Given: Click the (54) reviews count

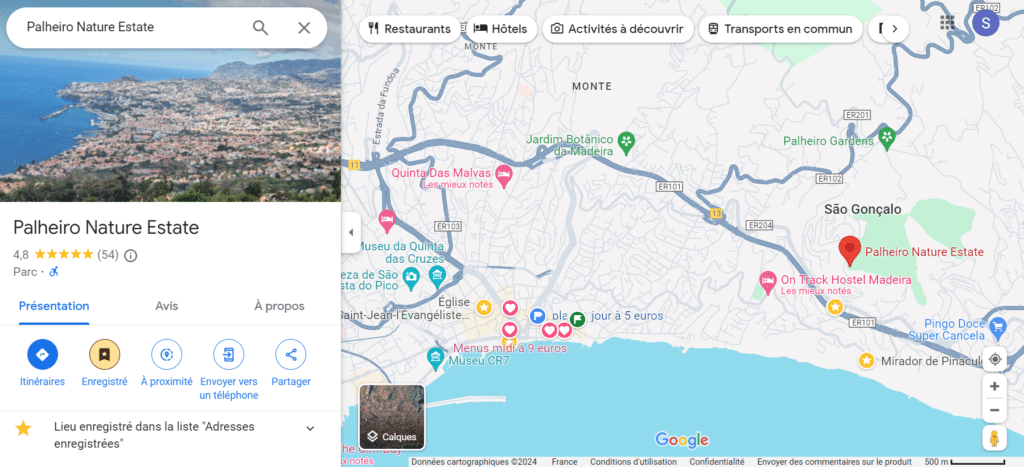Looking at the screenshot, I should click(x=108, y=255).
